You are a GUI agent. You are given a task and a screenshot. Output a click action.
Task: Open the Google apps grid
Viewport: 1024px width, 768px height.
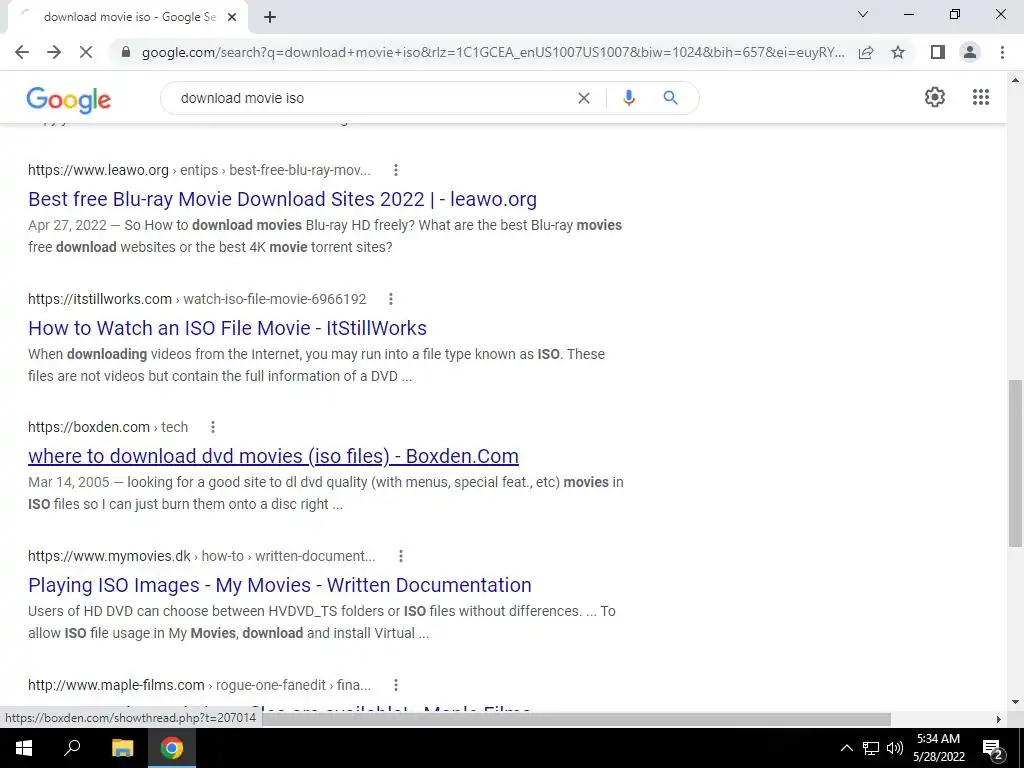pos(981,97)
